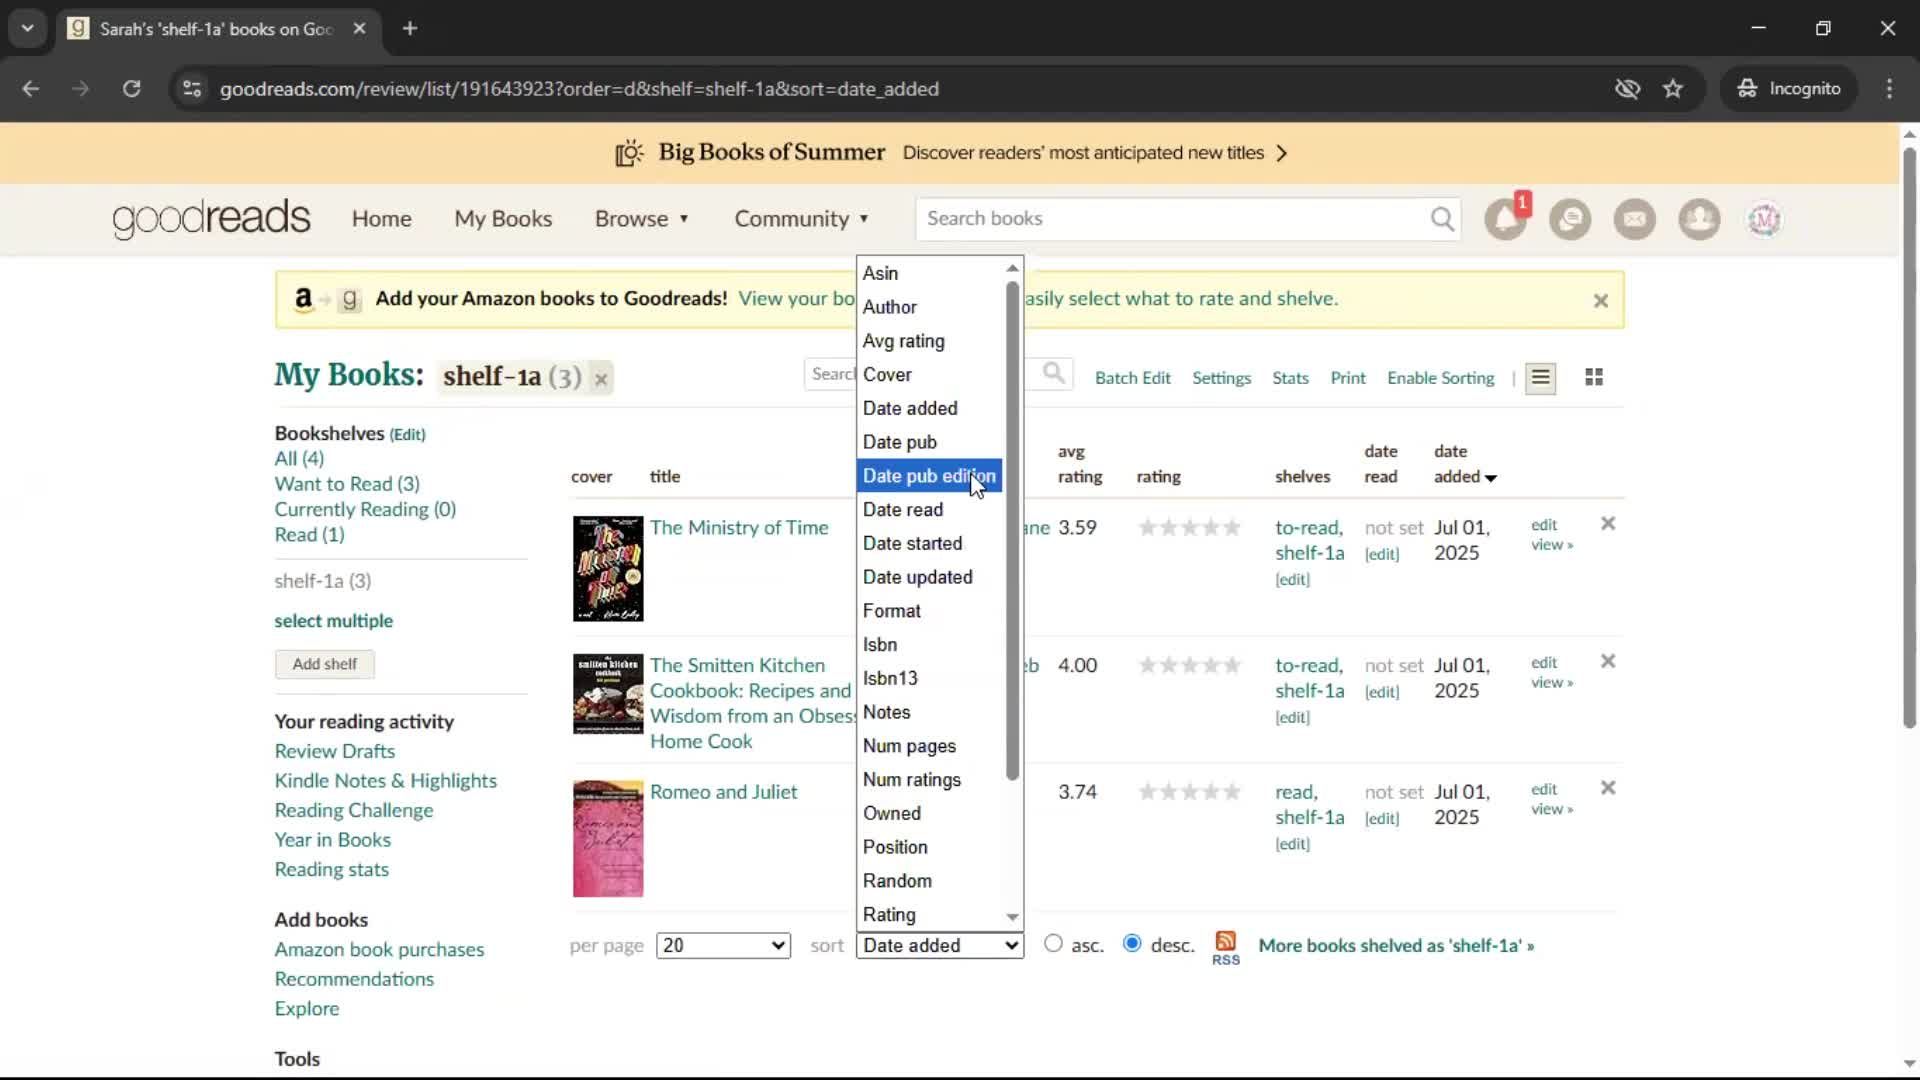Open a new browser tab
The height and width of the screenshot is (1080, 1920).
pyautogui.click(x=410, y=29)
